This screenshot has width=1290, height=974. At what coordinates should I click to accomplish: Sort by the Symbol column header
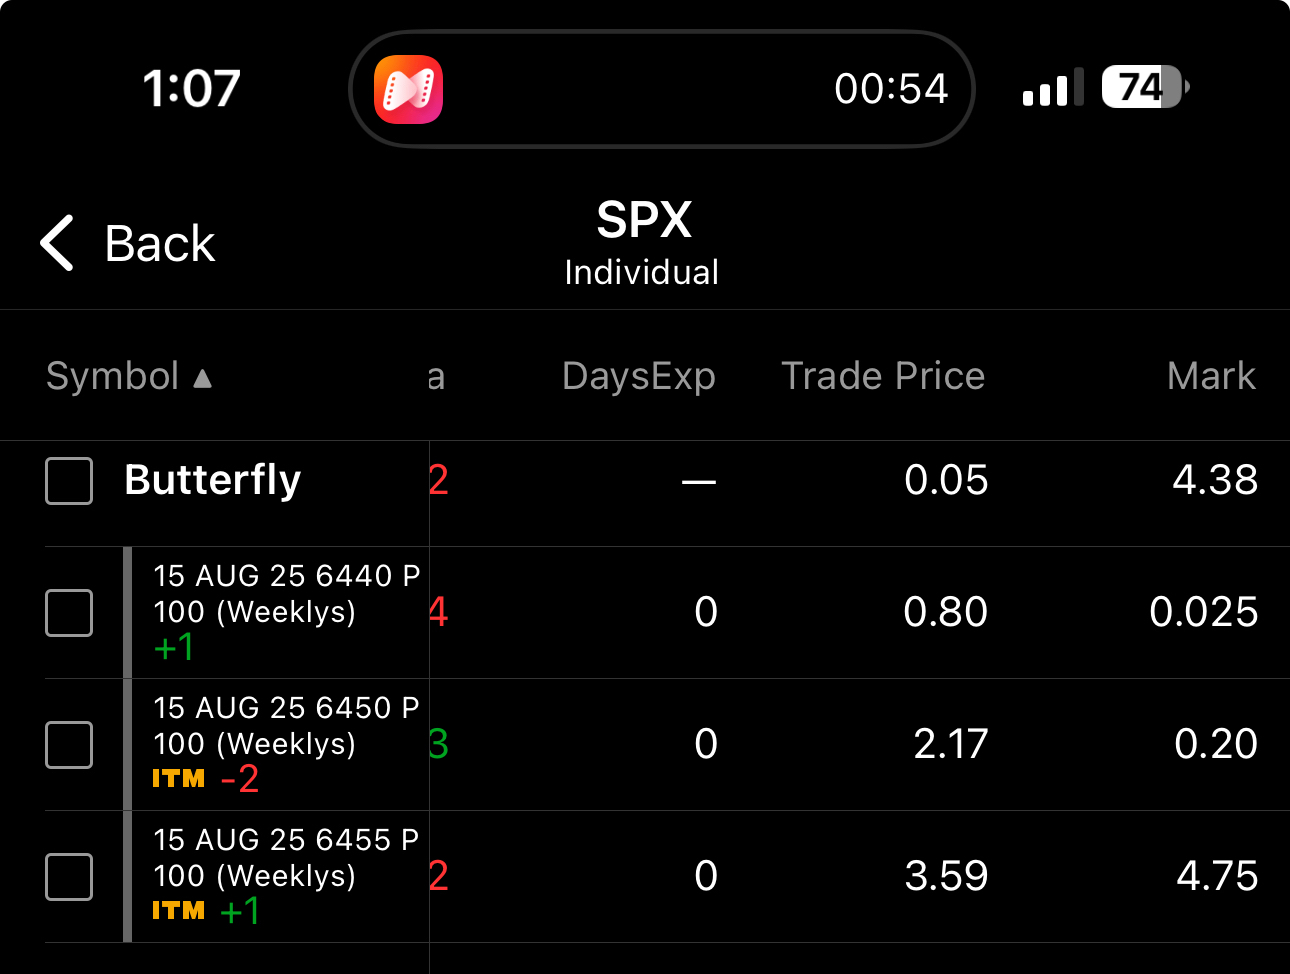pyautogui.click(x=112, y=377)
